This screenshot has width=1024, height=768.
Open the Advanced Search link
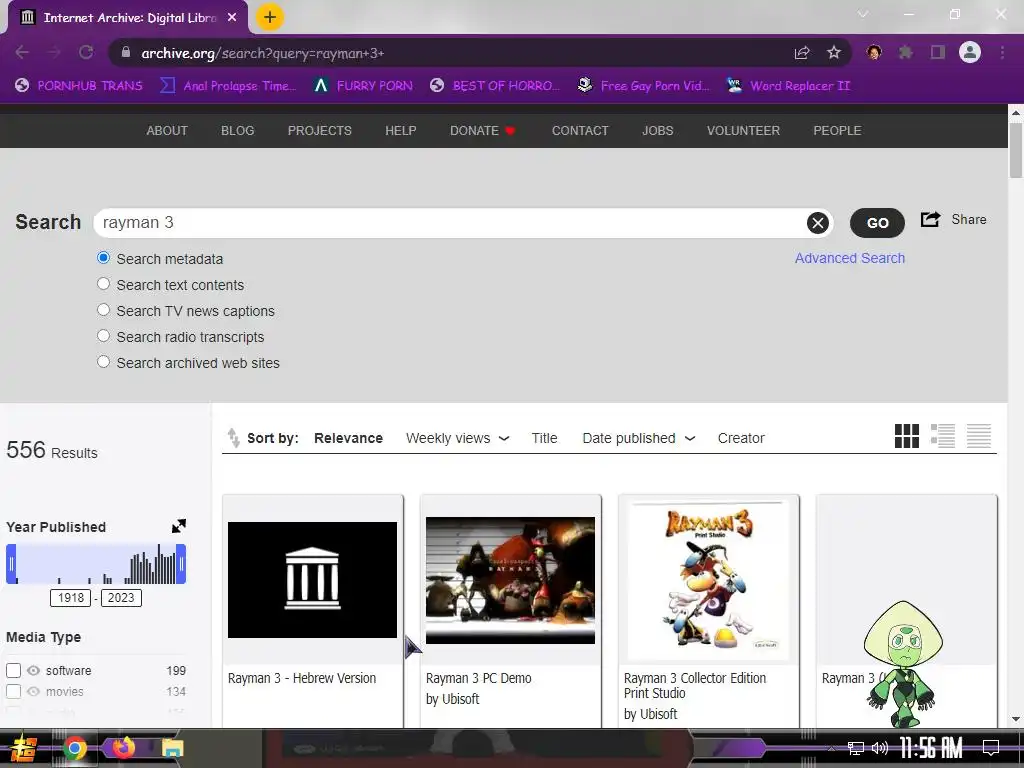pyautogui.click(x=850, y=258)
